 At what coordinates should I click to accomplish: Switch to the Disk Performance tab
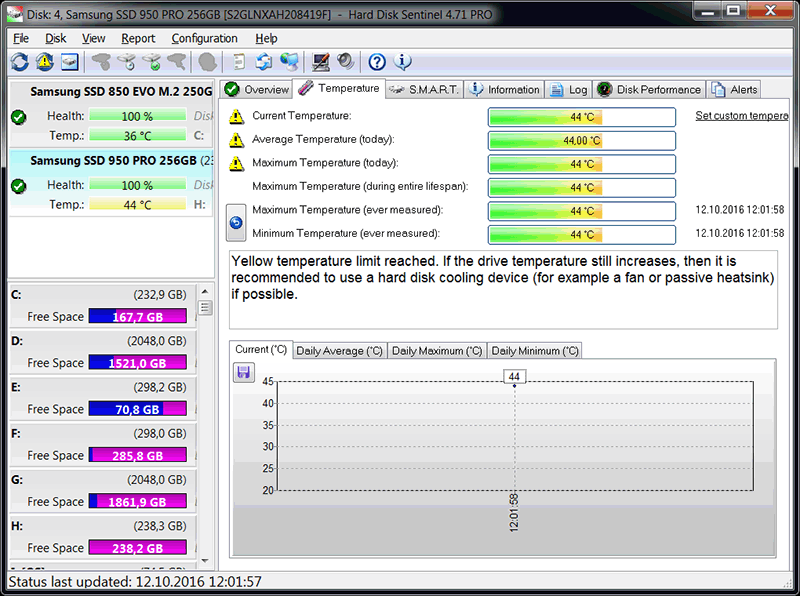pos(648,89)
